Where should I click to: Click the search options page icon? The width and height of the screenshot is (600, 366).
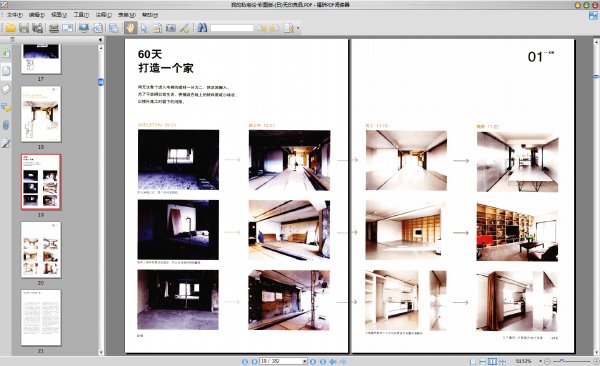[x=289, y=28]
